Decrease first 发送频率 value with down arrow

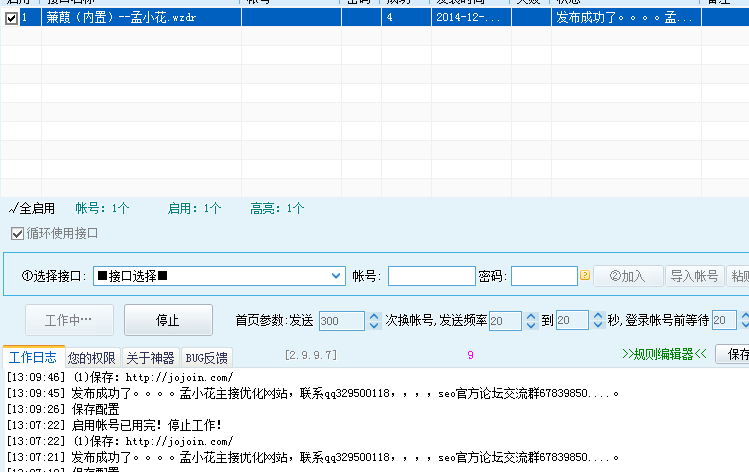point(531,325)
